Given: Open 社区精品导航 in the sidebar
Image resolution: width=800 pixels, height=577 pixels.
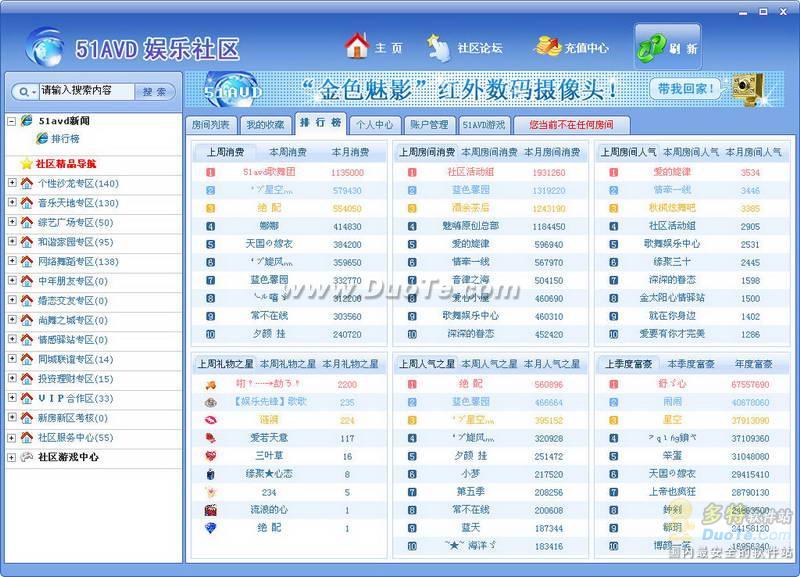Looking at the screenshot, I should point(66,164).
